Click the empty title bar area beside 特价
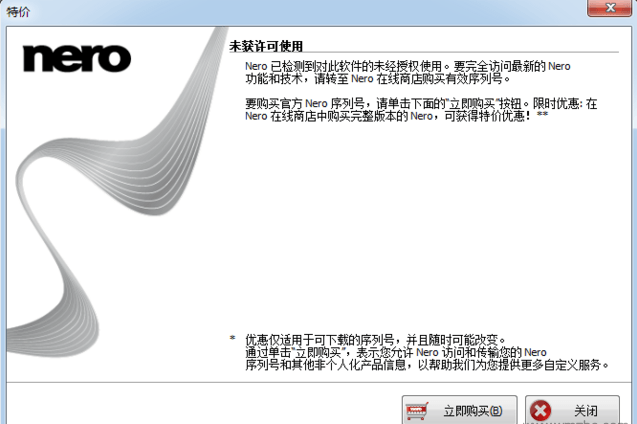 point(300,12)
